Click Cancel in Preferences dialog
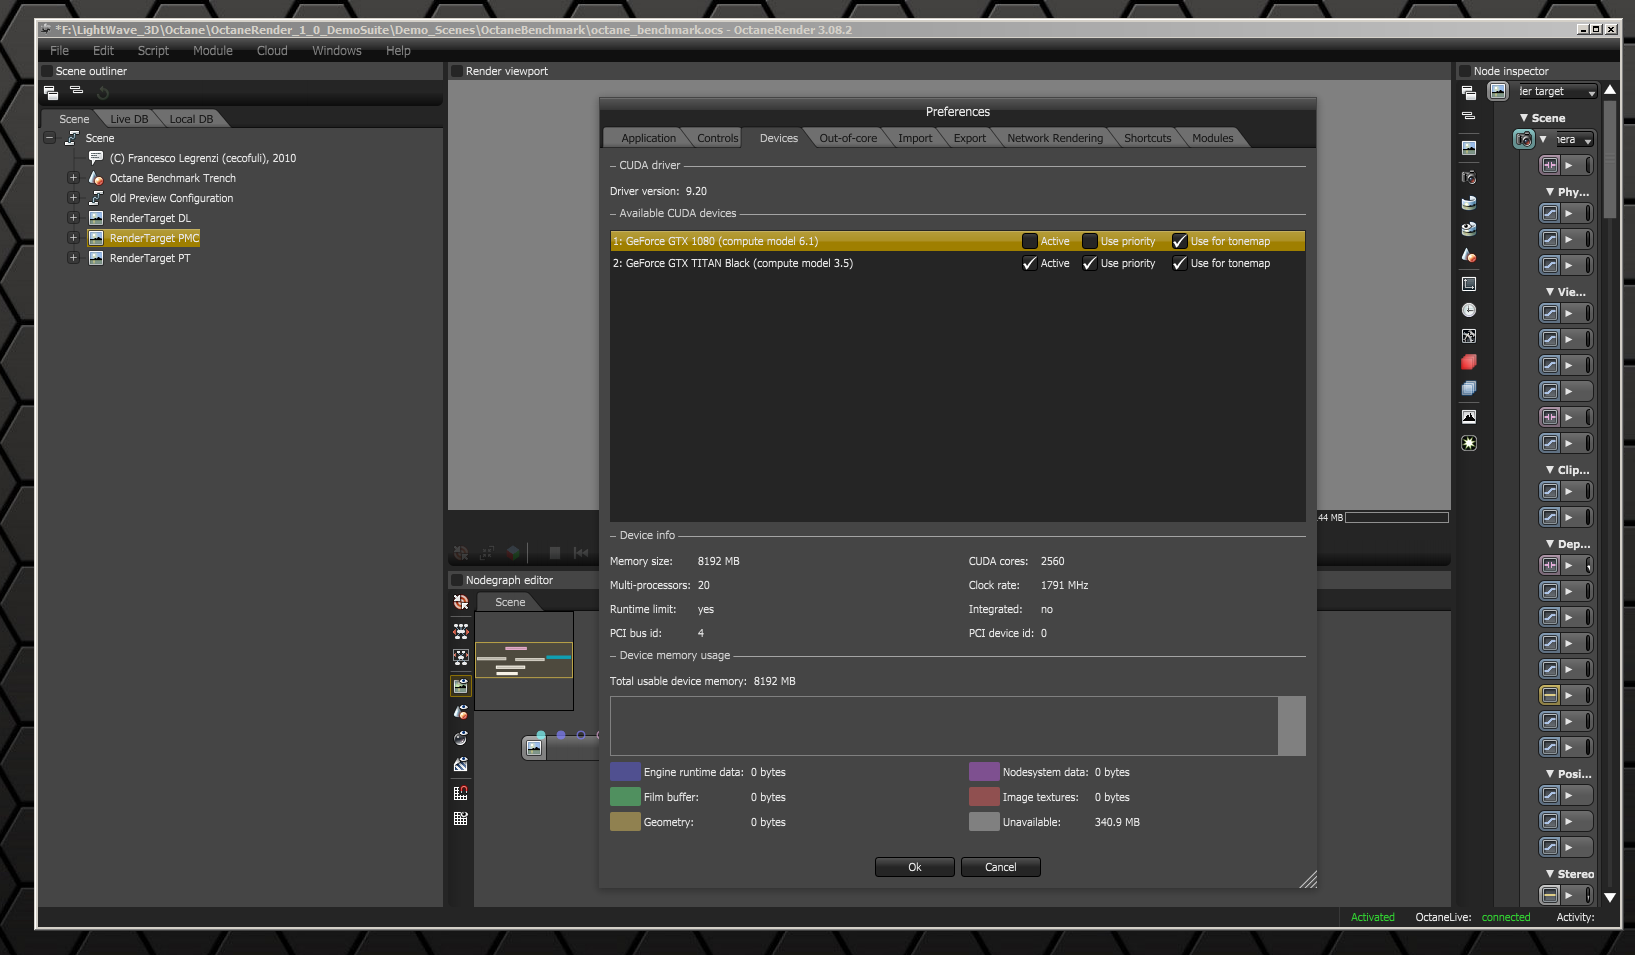Image resolution: width=1635 pixels, height=955 pixels. click(1001, 867)
